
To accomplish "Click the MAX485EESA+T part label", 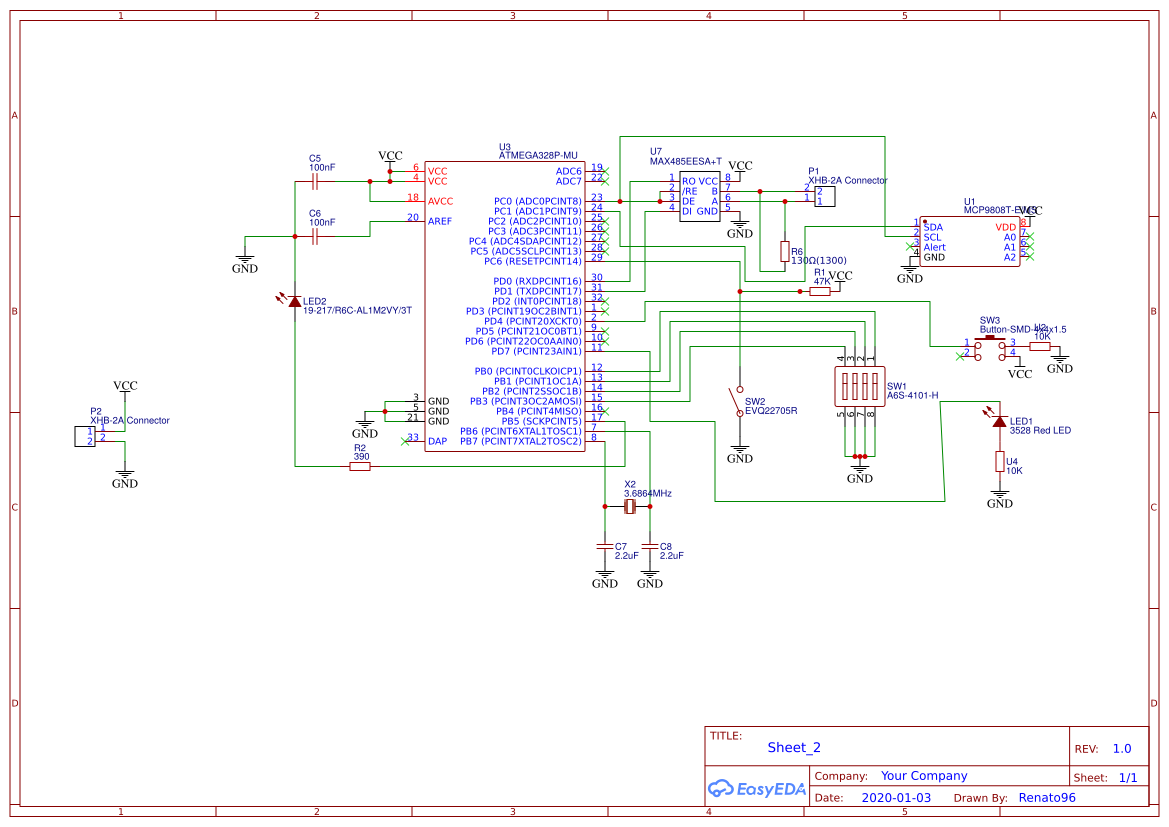I will click(x=685, y=161).
